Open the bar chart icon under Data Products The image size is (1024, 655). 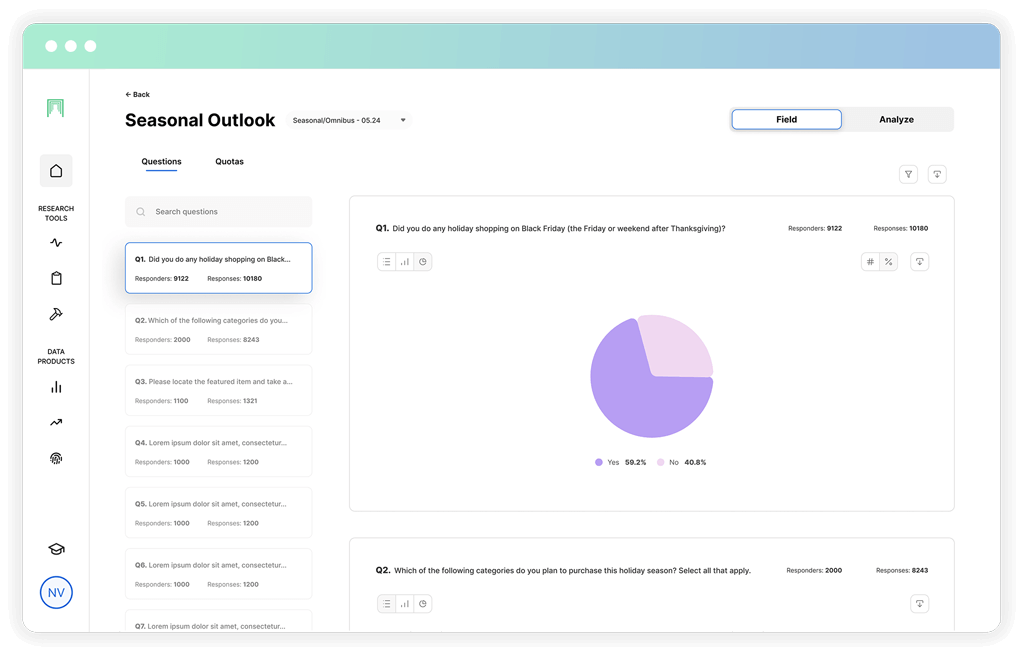(x=56, y=387)
